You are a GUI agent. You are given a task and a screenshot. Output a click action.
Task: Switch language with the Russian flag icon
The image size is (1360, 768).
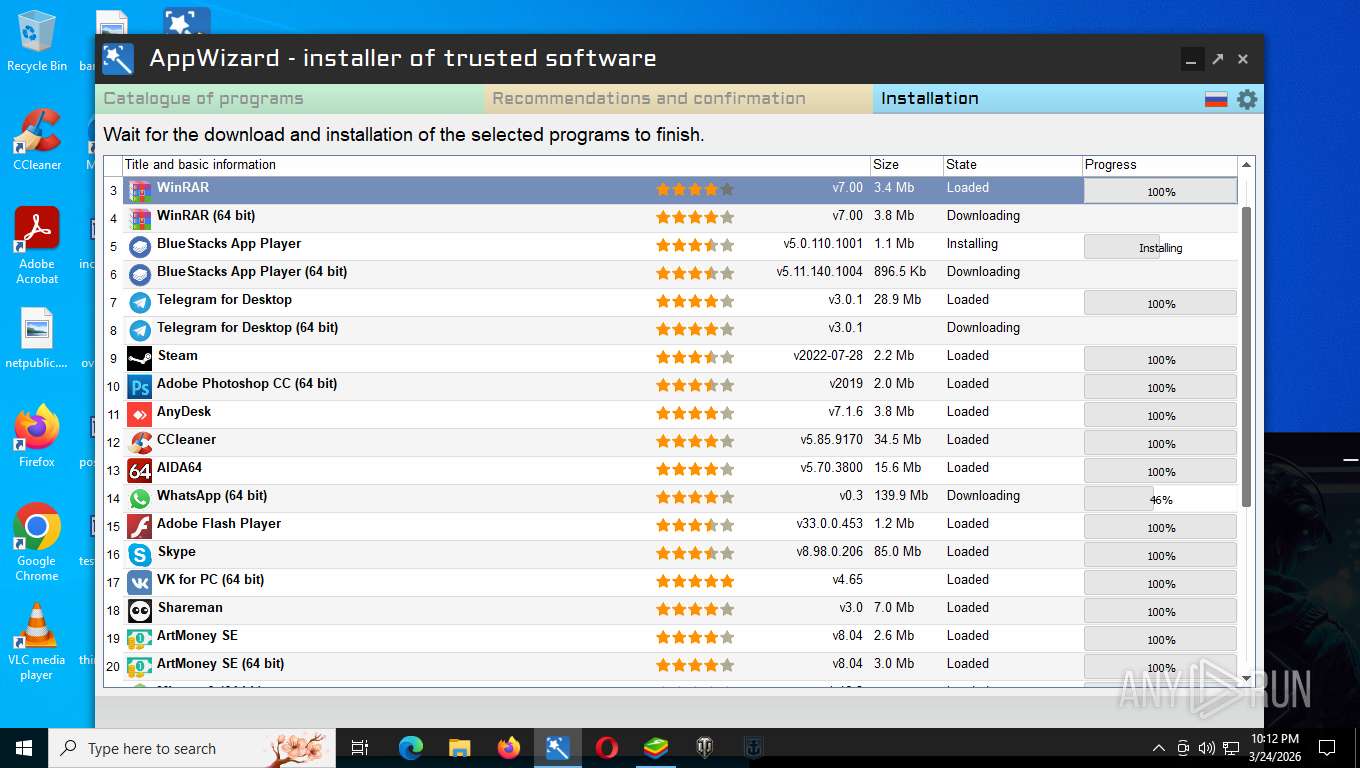point(1216,99)
